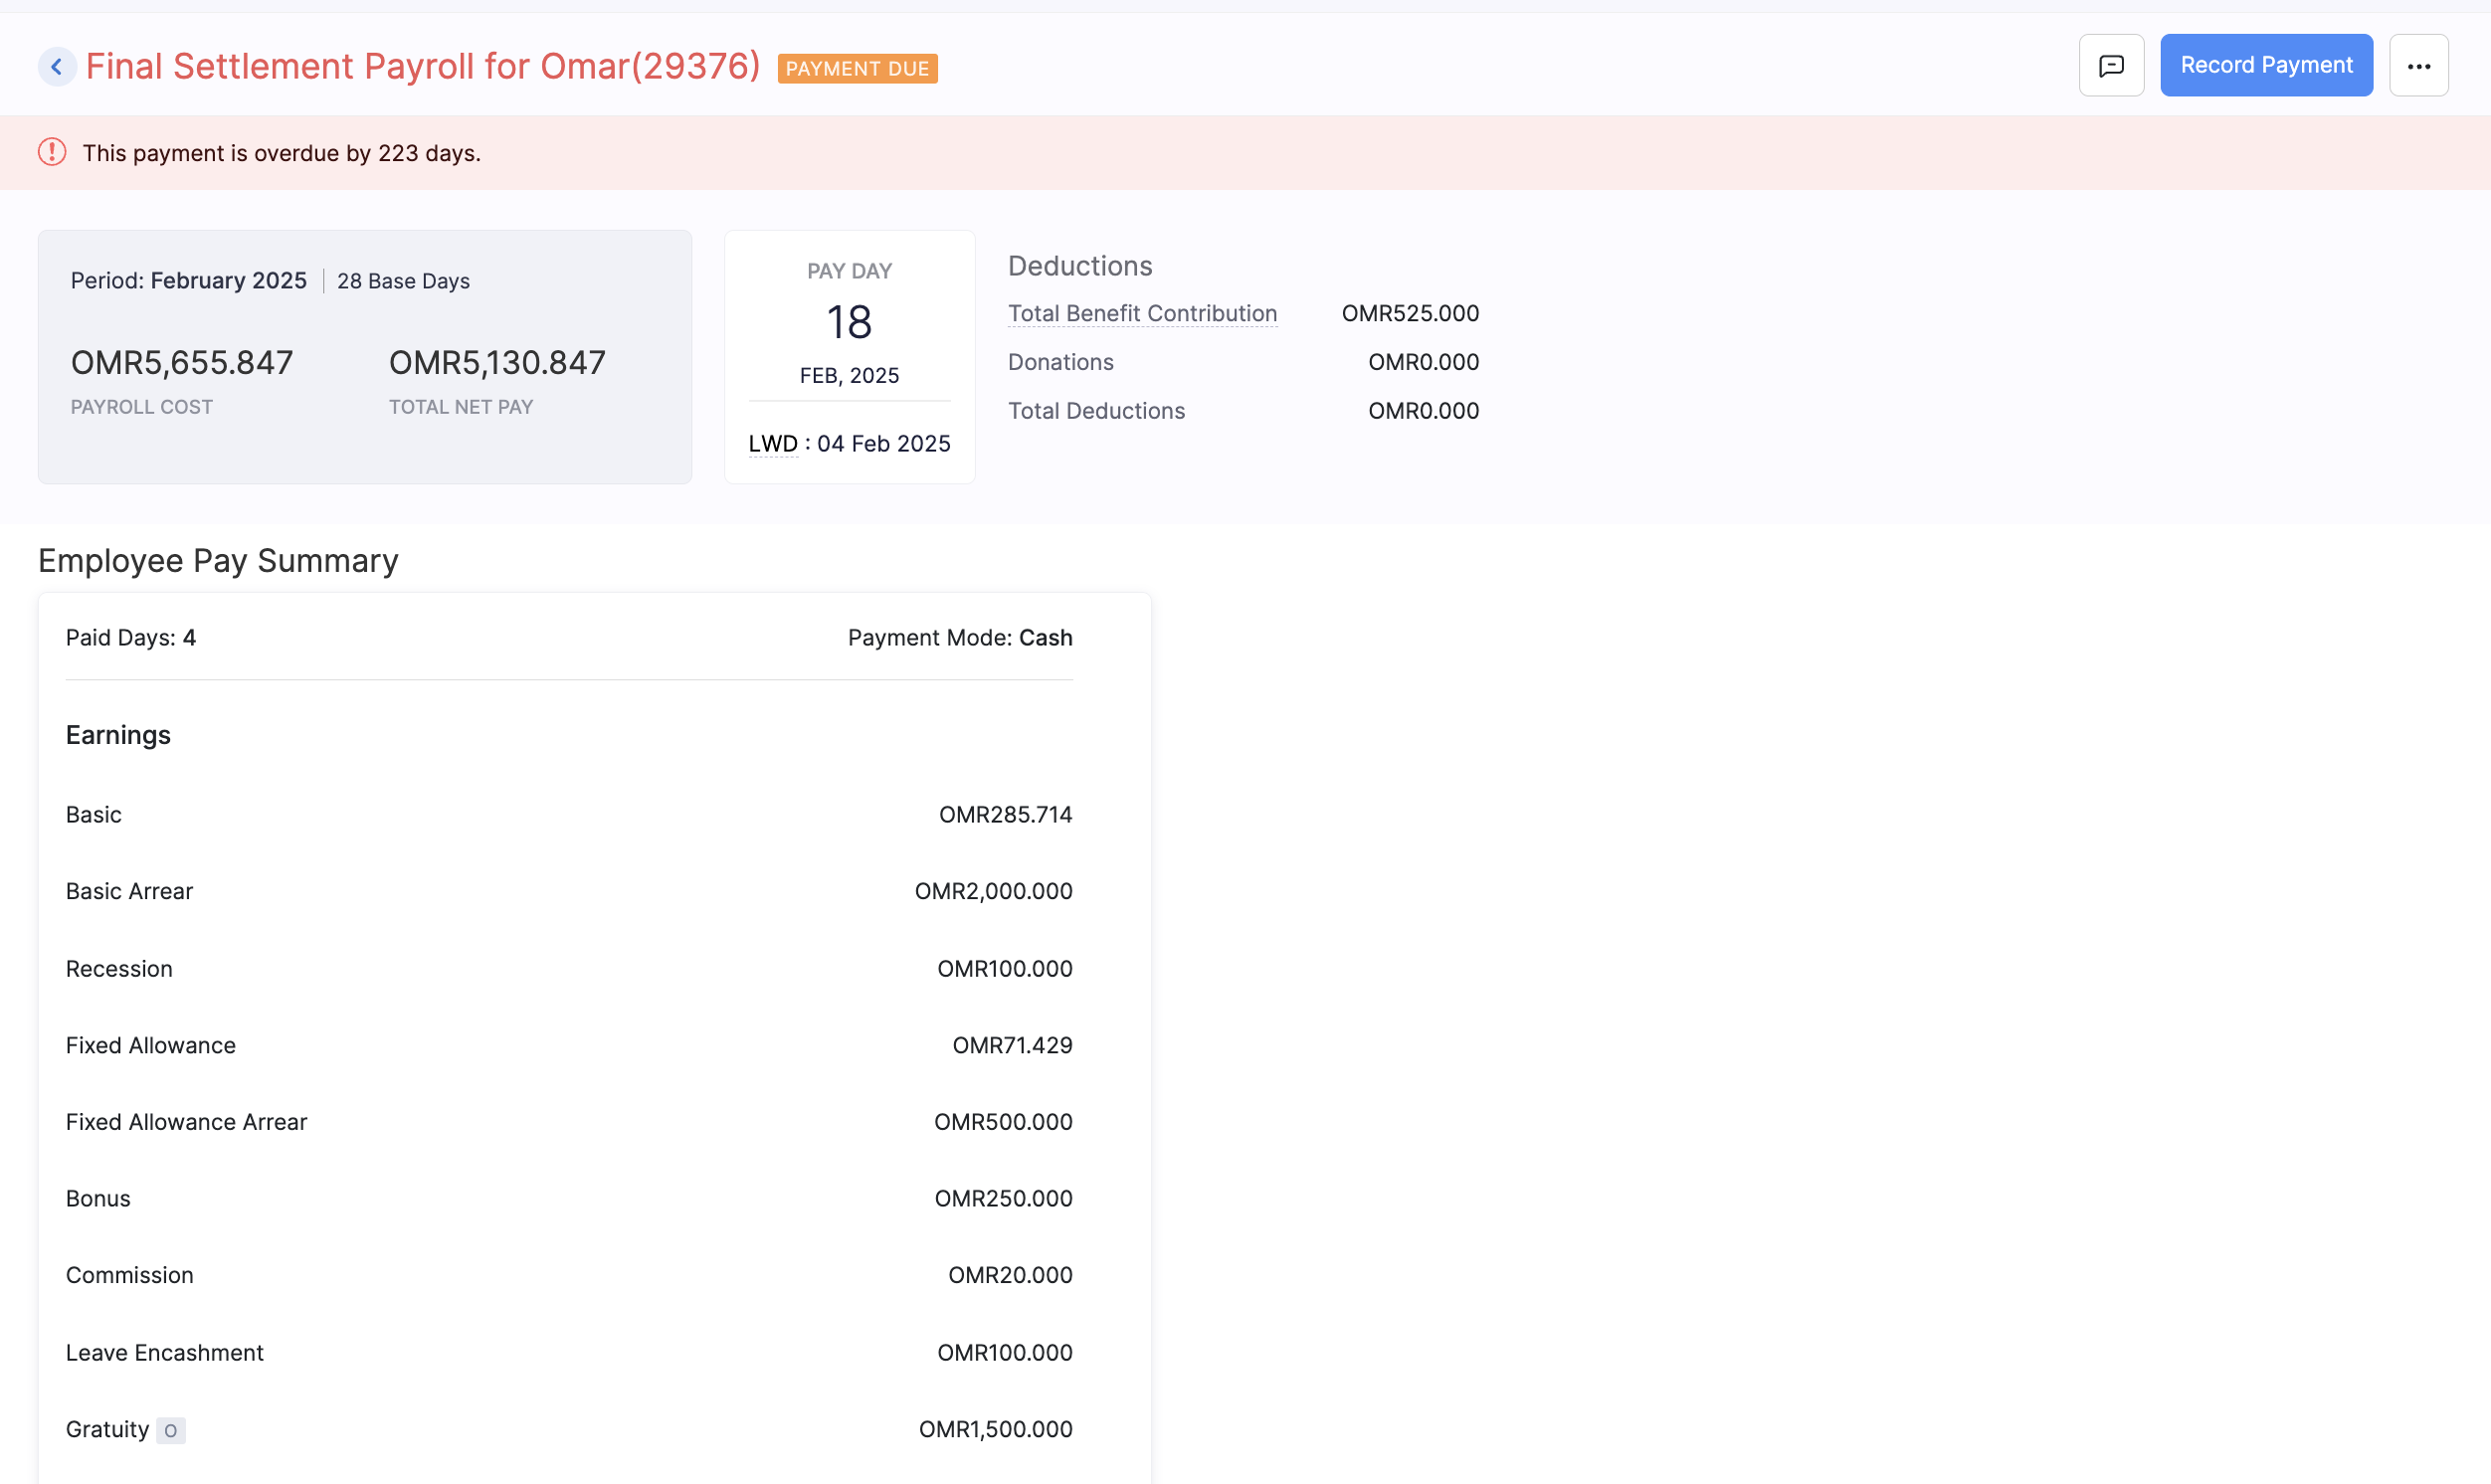2491x1484 pixels.
Task: Click the overdue warning alert icon
Action: (x=52, y=153)
